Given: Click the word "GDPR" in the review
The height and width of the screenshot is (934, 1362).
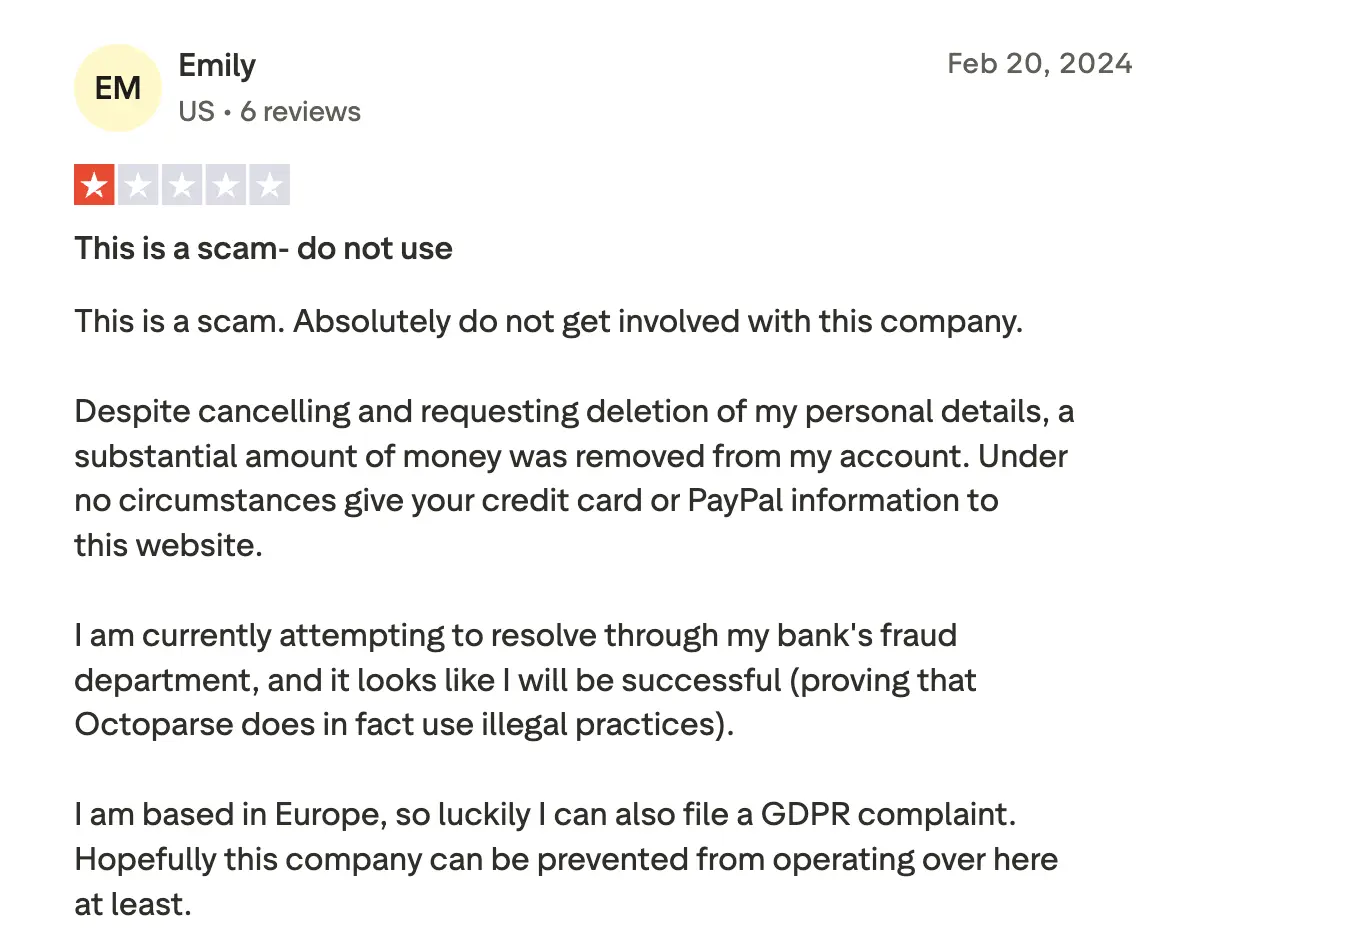Looking at the screenshot, I should point(805,815).
